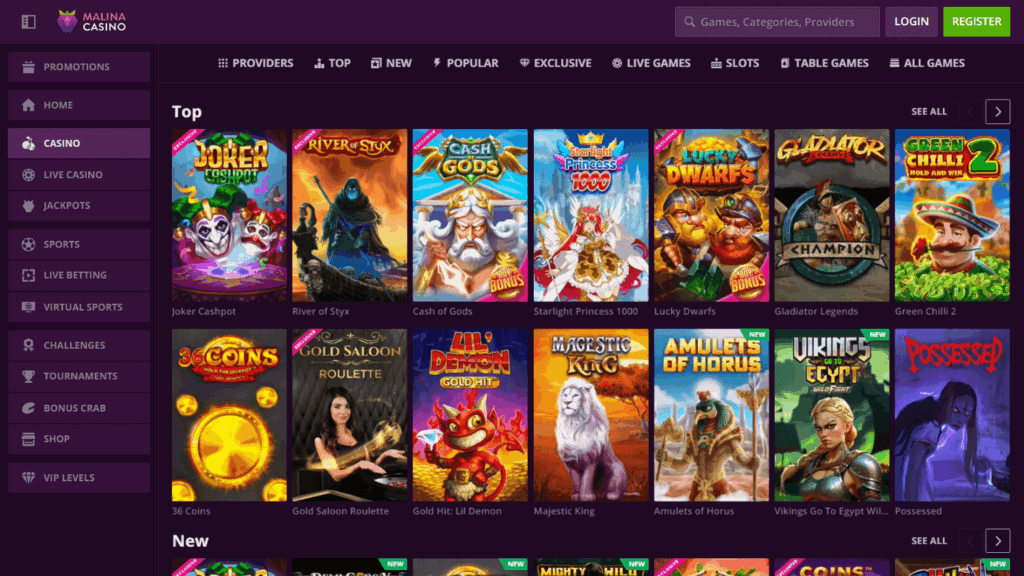
Task: Open the Providers category menu
Action: click(255, 63)
